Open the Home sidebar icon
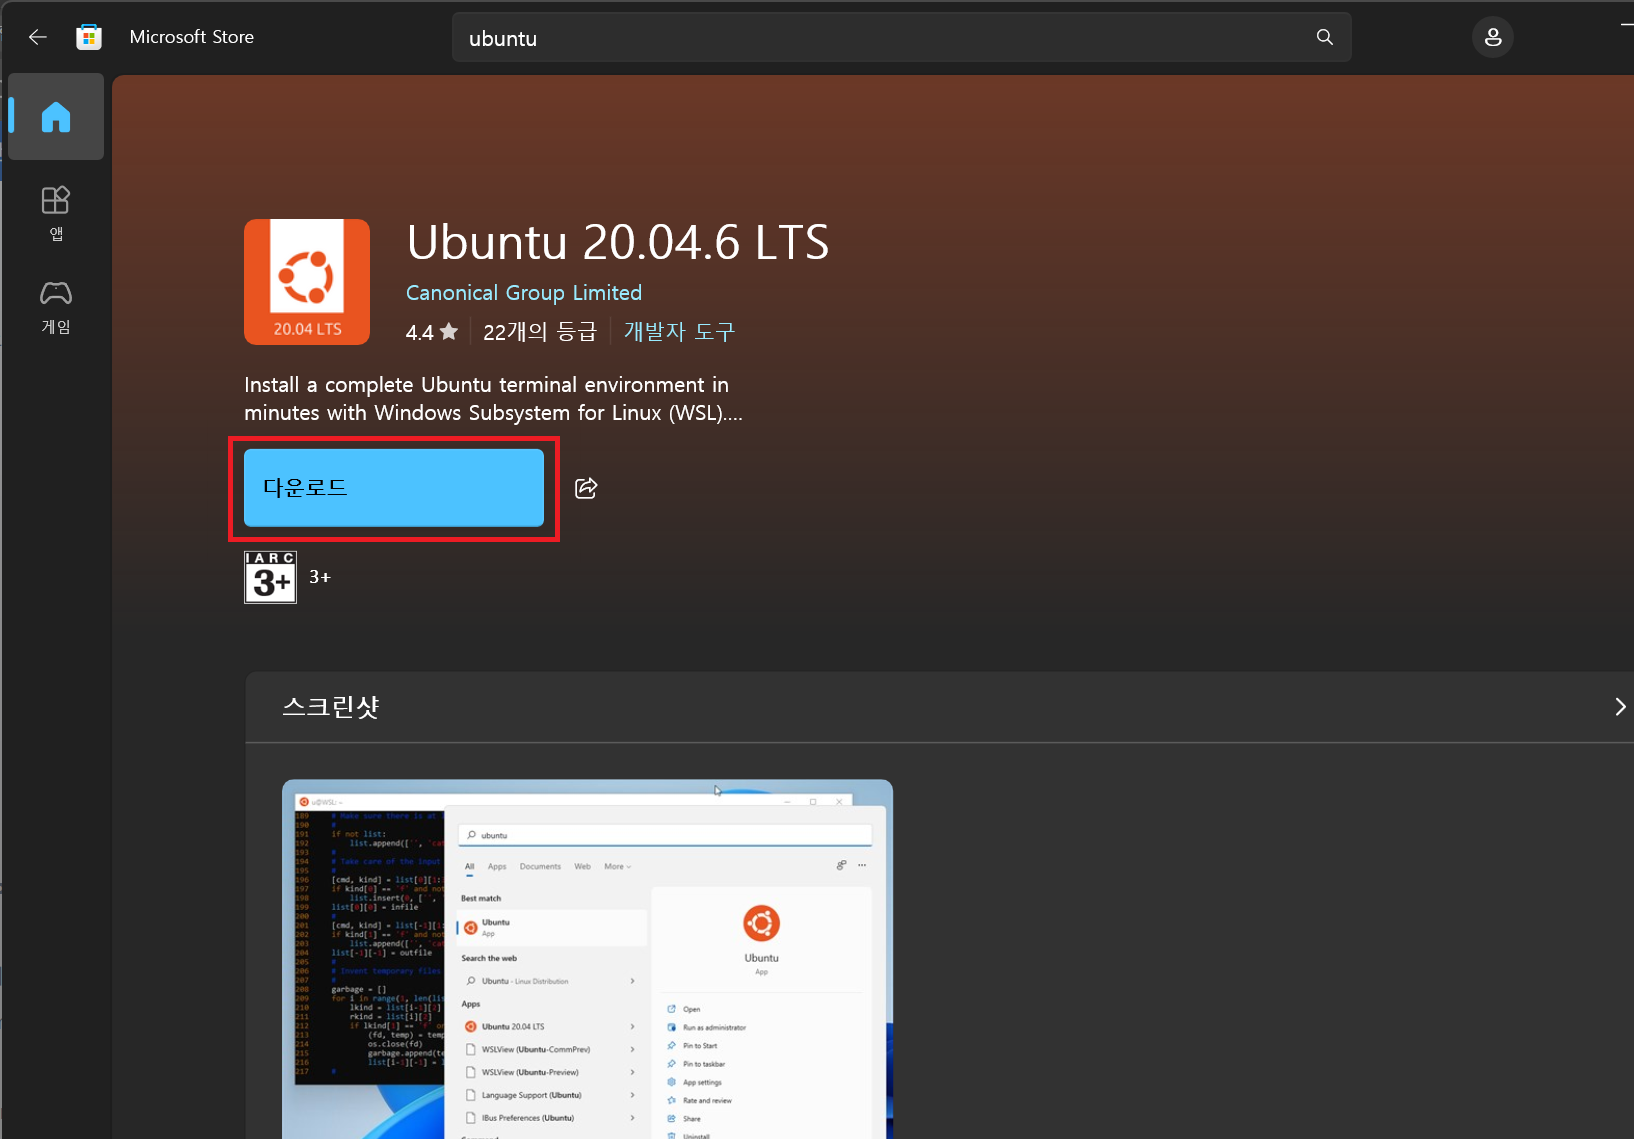The image size is (1634, 1139). pyautogui.click(x=56, y=117)
